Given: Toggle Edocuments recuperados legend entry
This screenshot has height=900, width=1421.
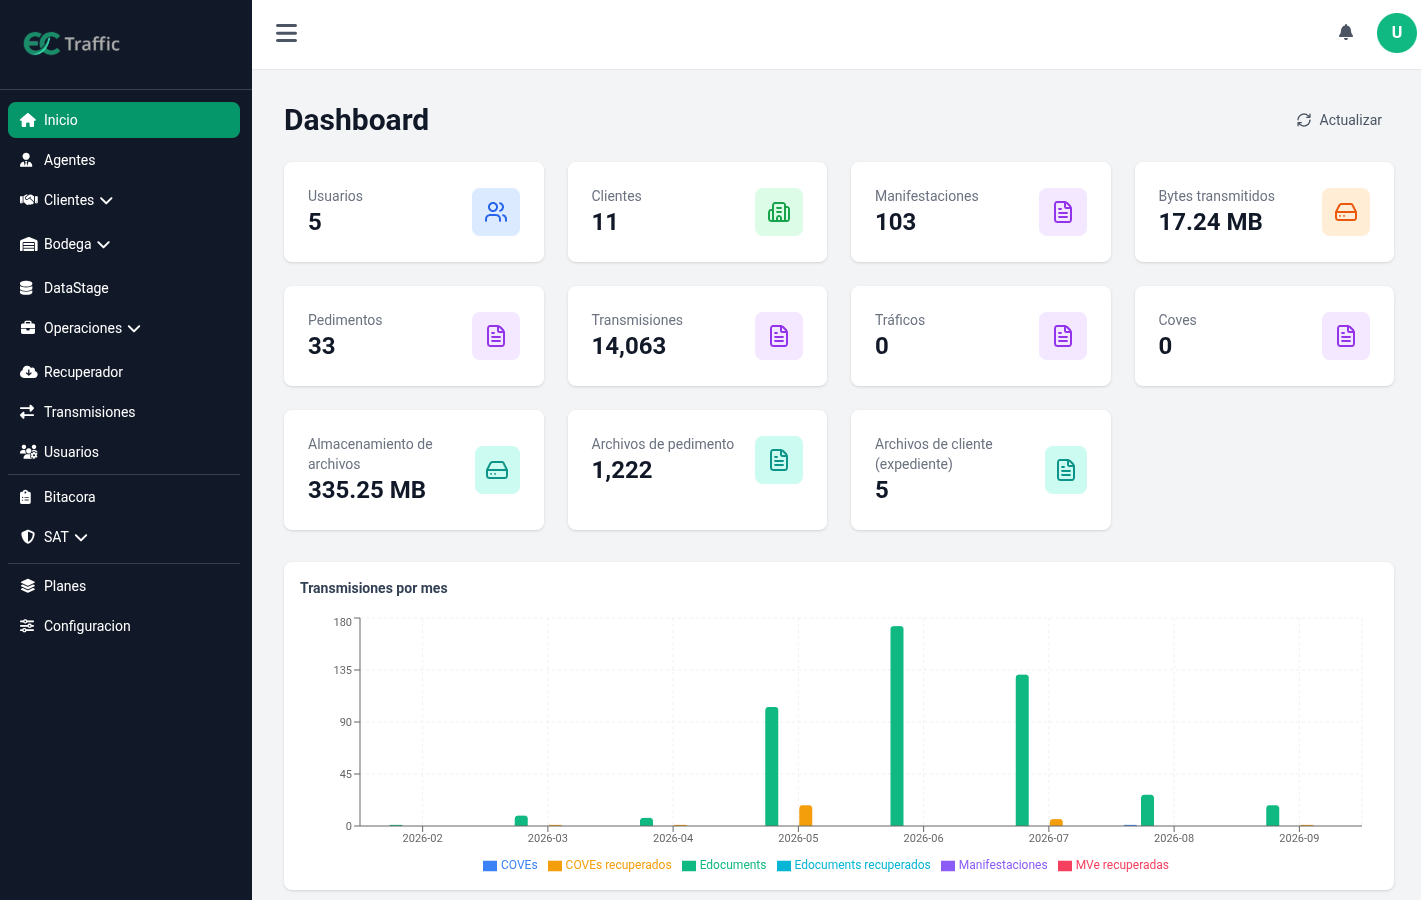Looking at the screenshot, I should click(853, 865).
